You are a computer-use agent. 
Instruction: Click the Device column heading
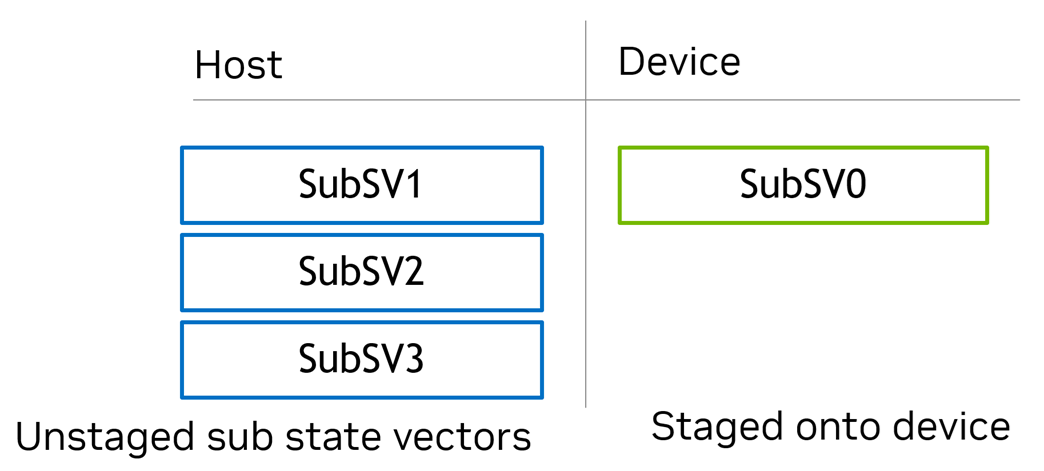[x=679, y=62]
